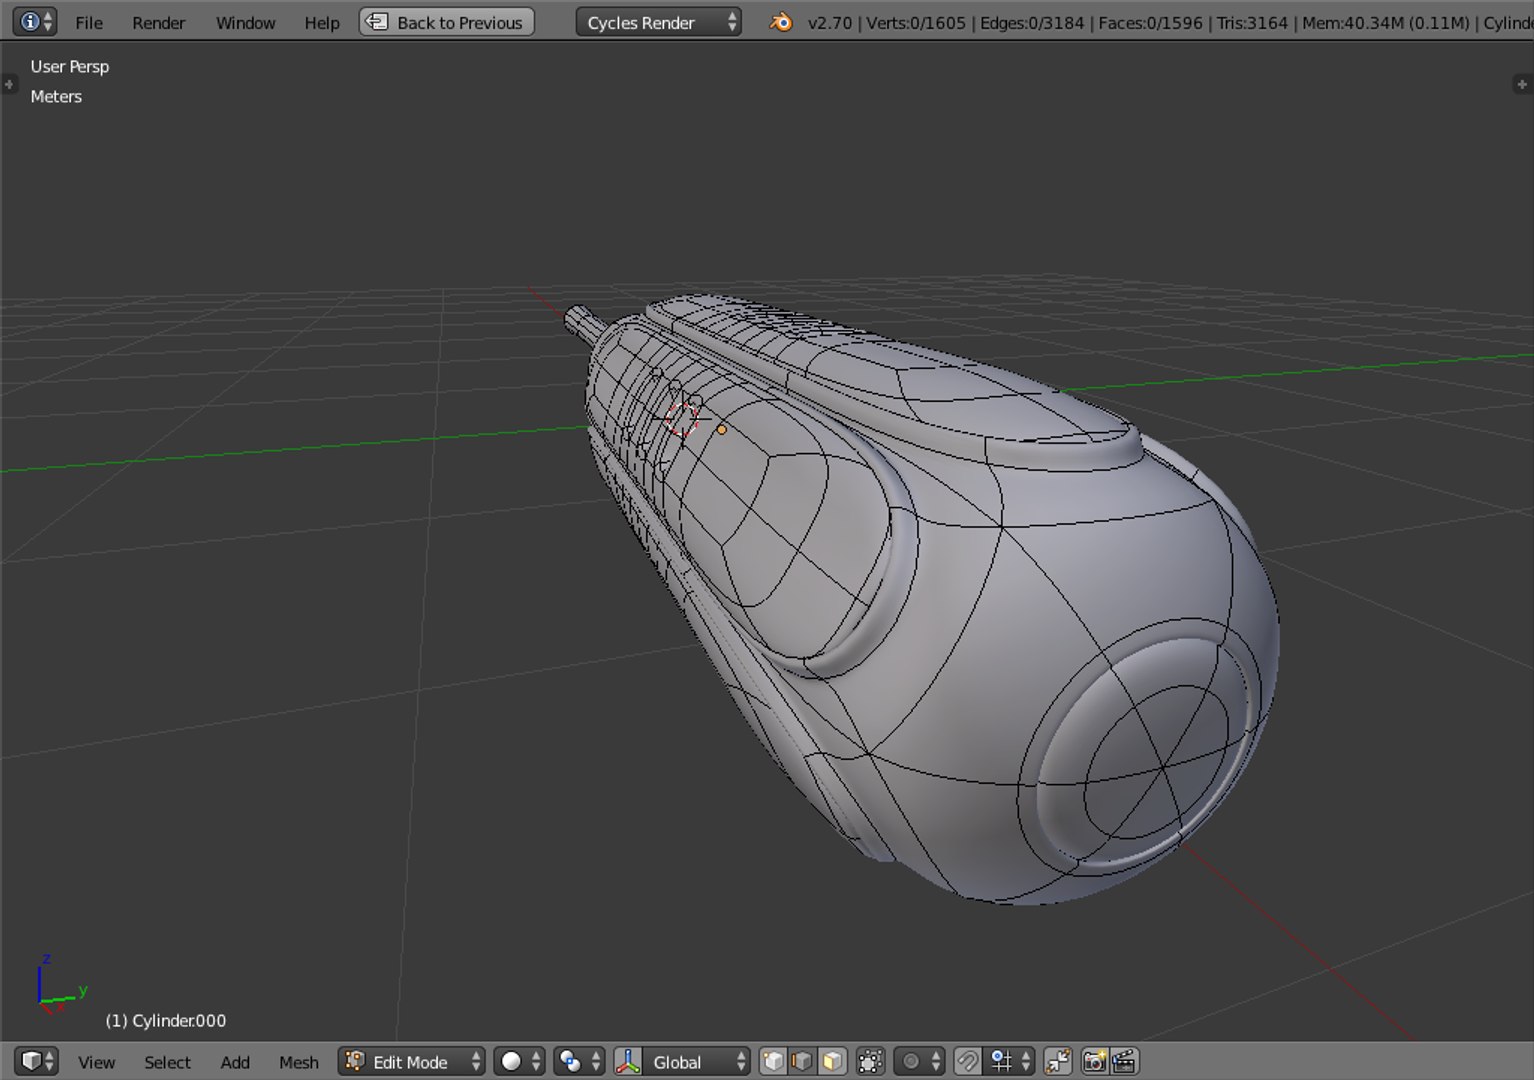Click the (1) Cylinder.000 object name
This screenshot has width=1534, height=1080.
tap(166, 1020)
